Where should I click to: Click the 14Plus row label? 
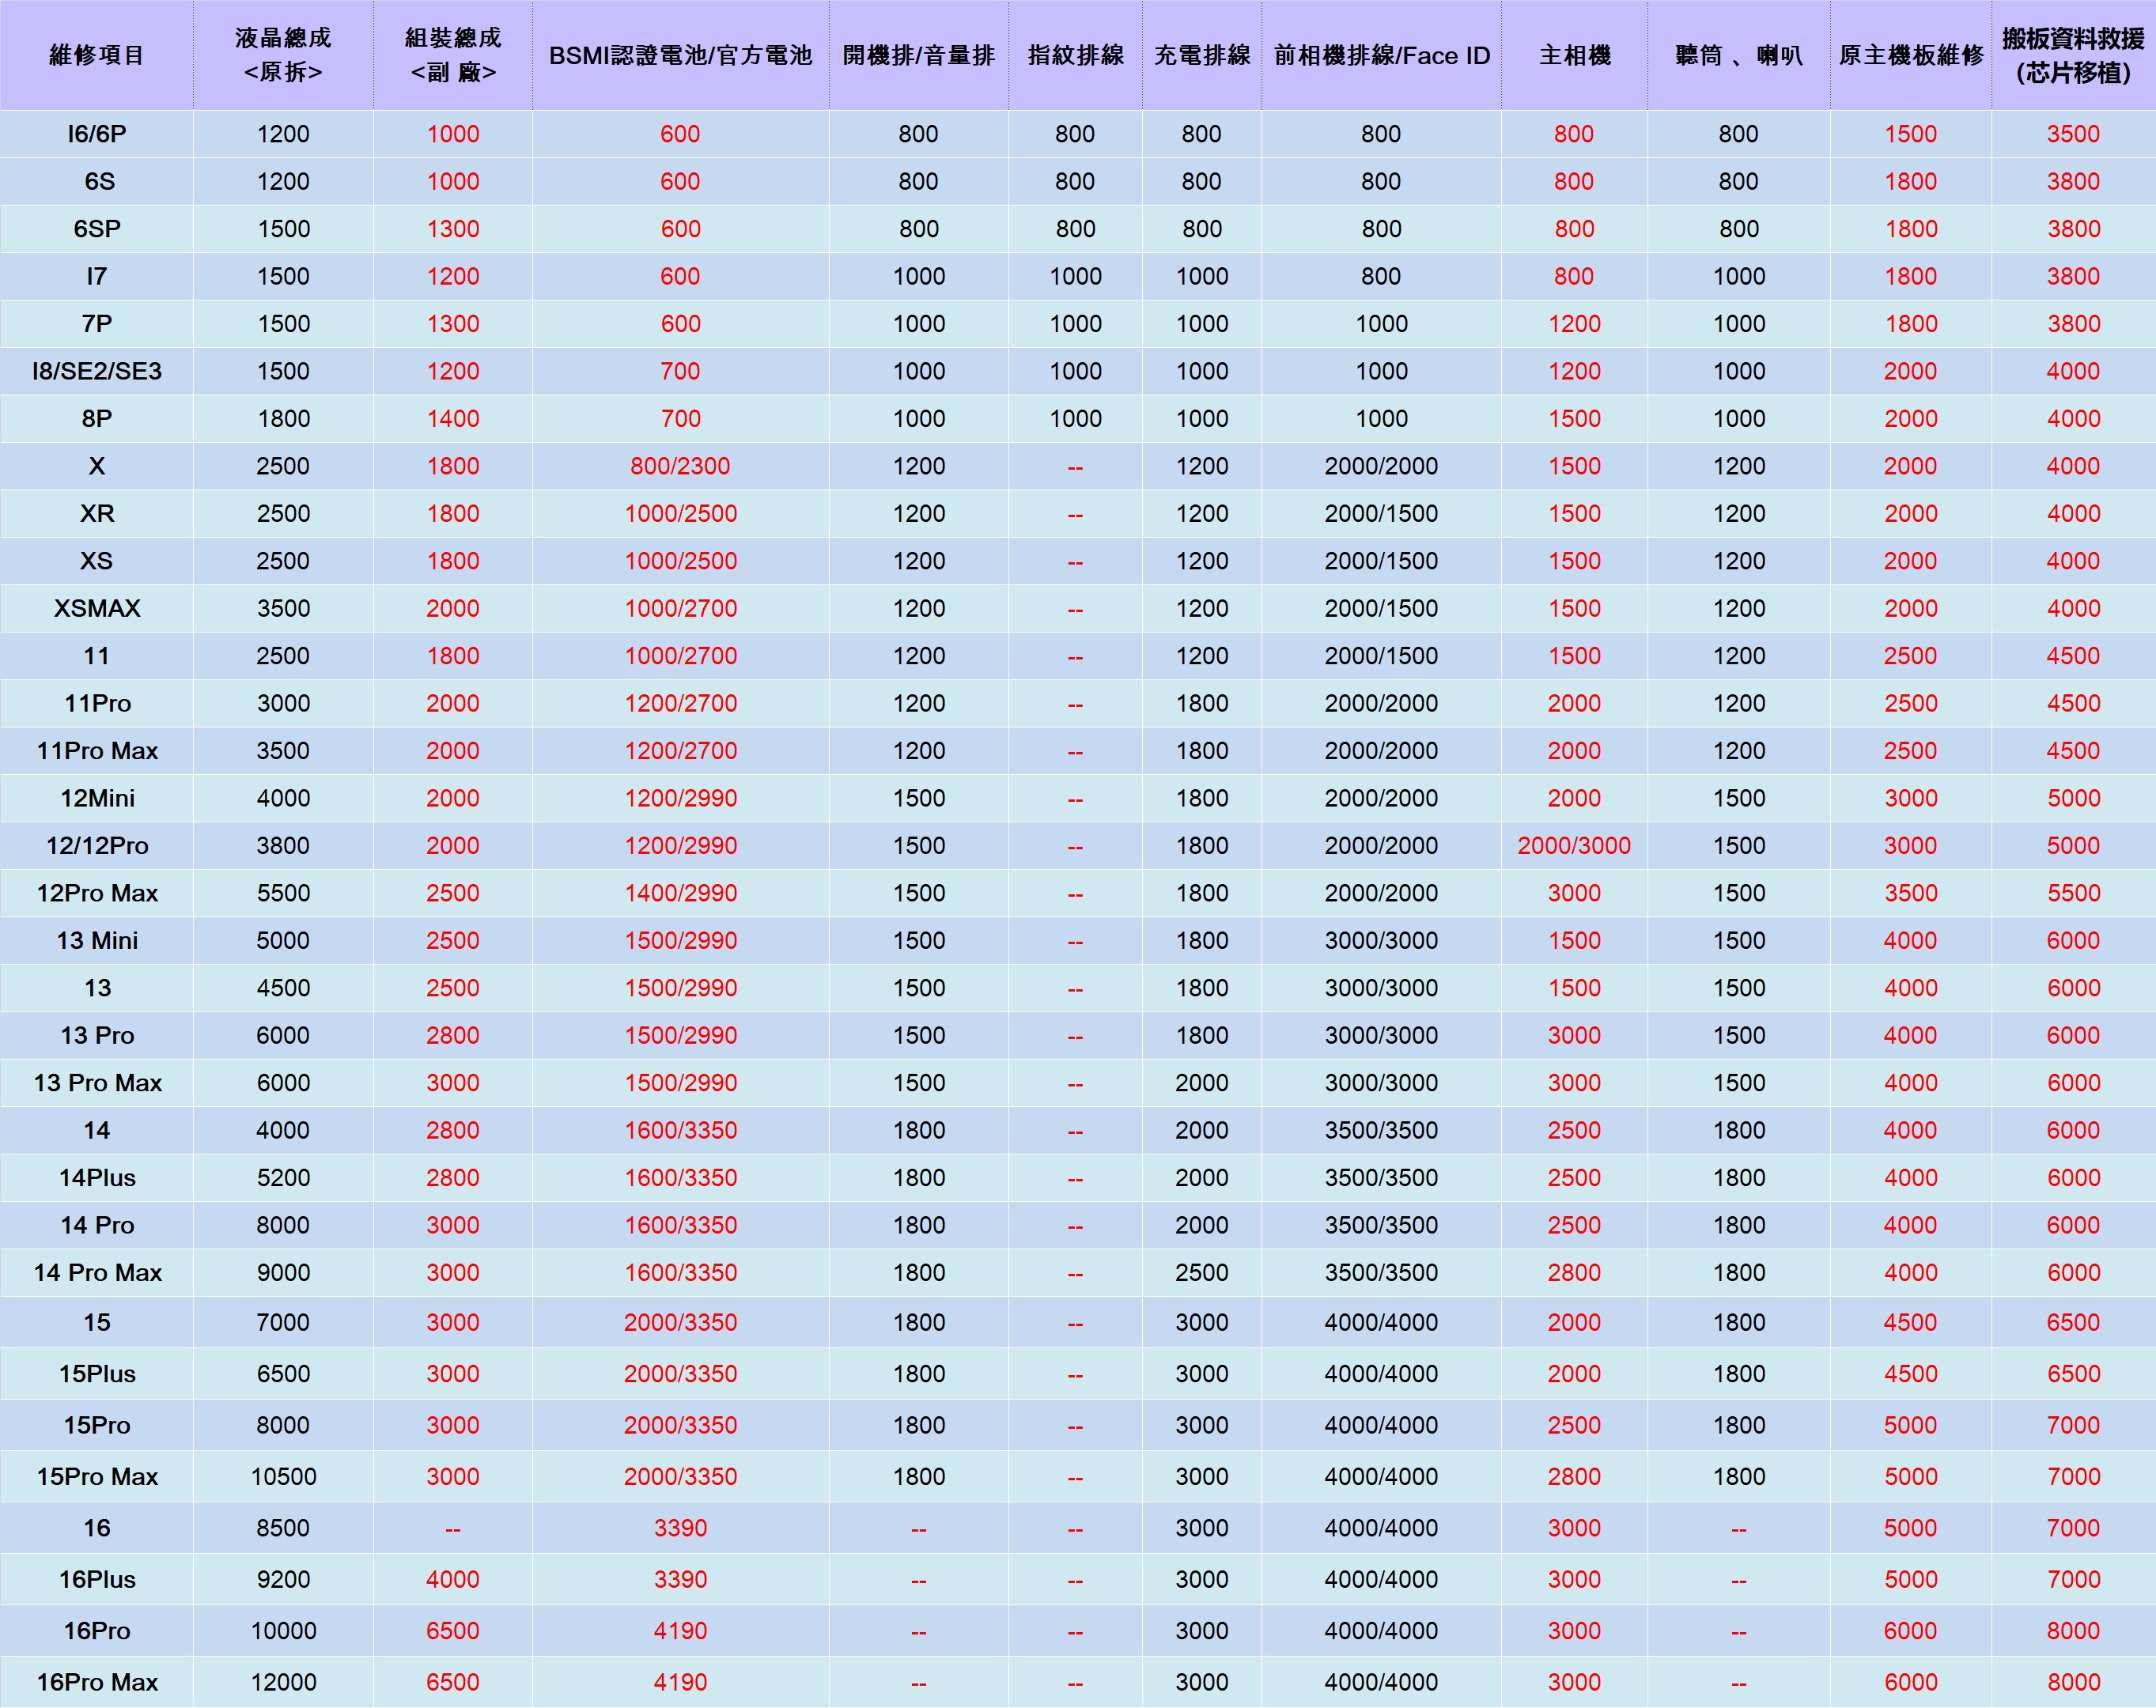point(97,1178)
